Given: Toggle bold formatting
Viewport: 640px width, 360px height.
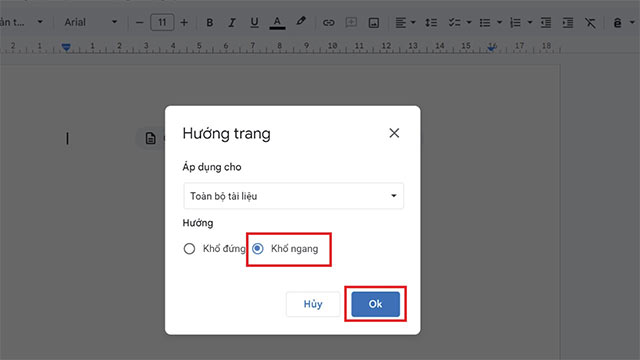Looking at the screenshot, I should click(209, 22).
